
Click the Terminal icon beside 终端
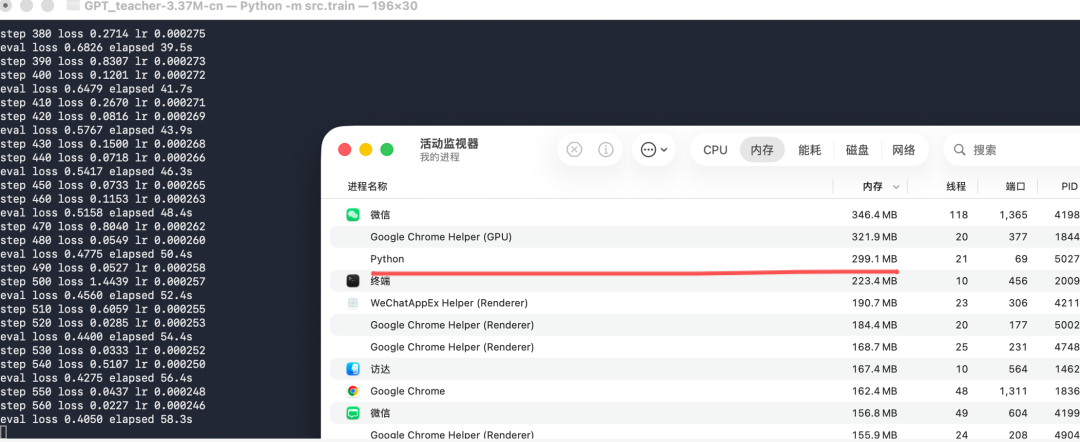coord(353,281)
